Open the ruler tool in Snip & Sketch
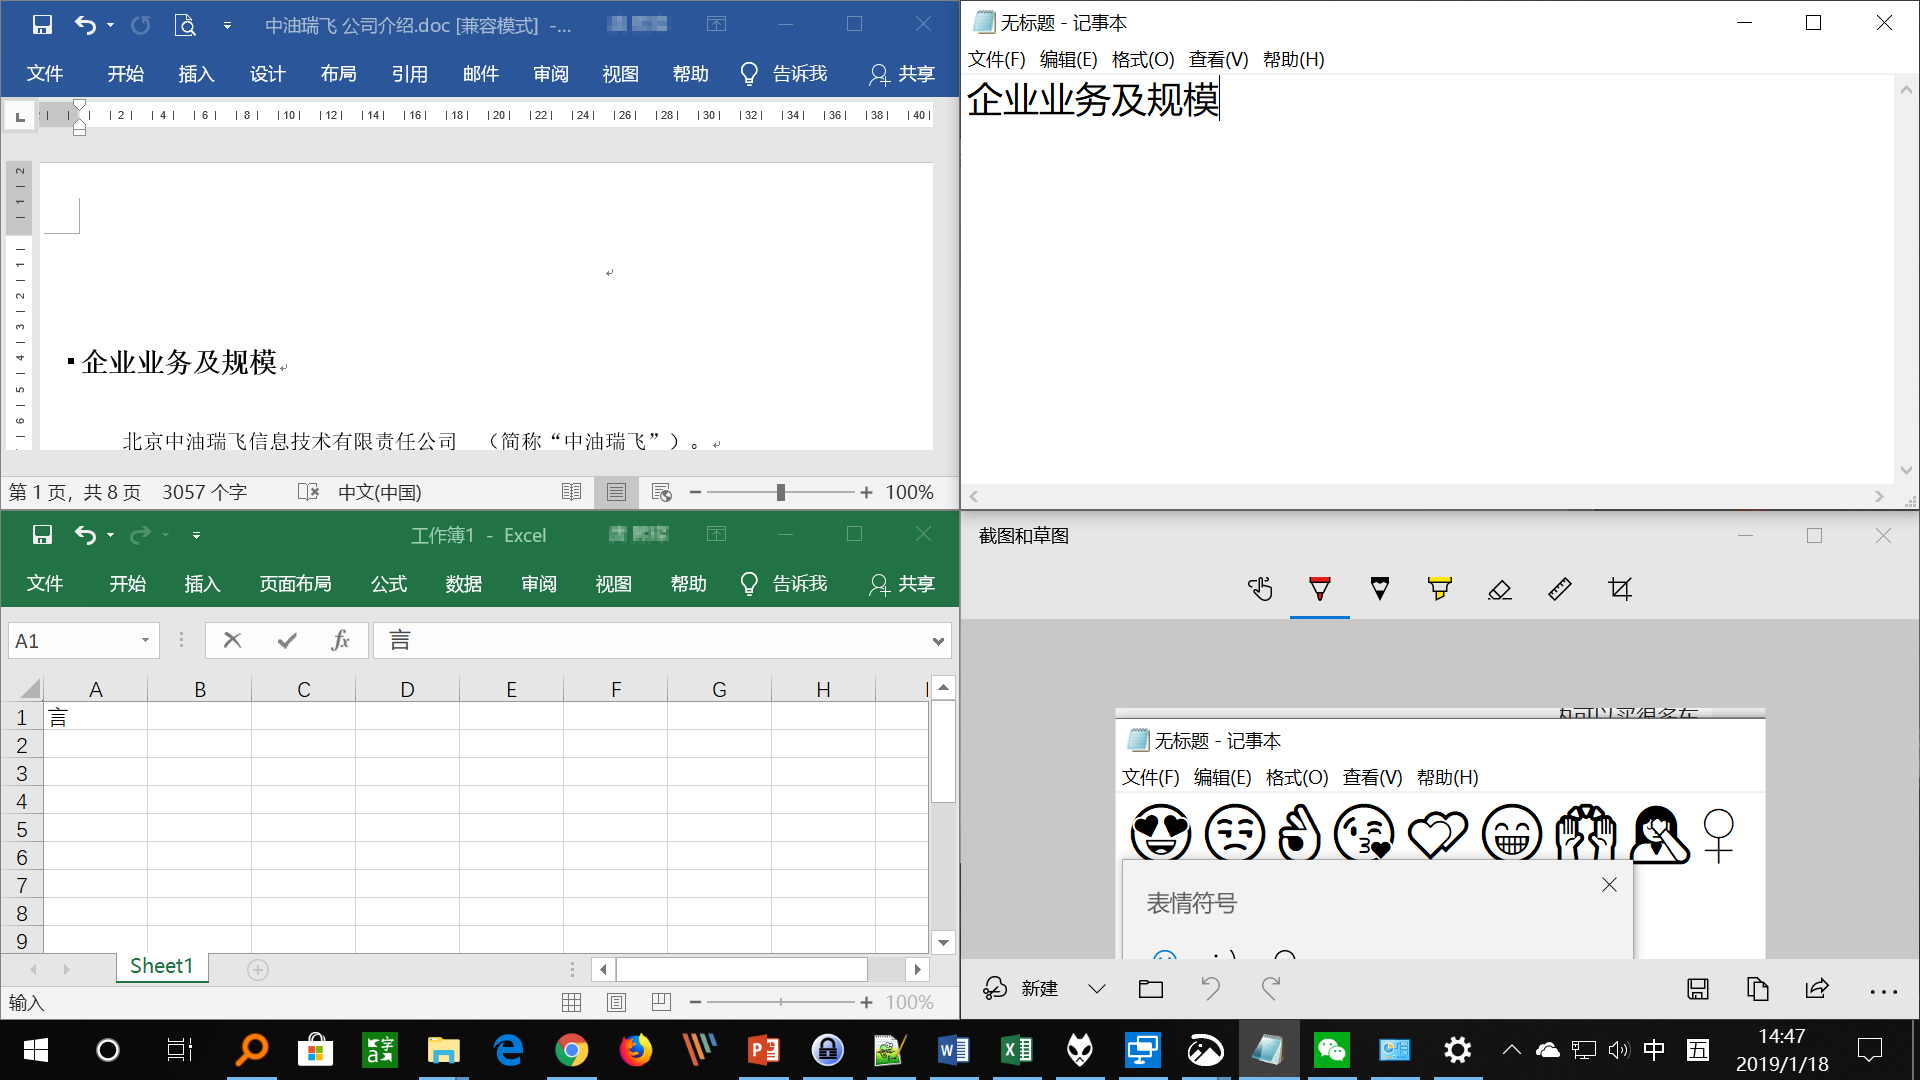Image resolution: width=1920 pixels, height=1080 pixels. tap(1559, 589)
